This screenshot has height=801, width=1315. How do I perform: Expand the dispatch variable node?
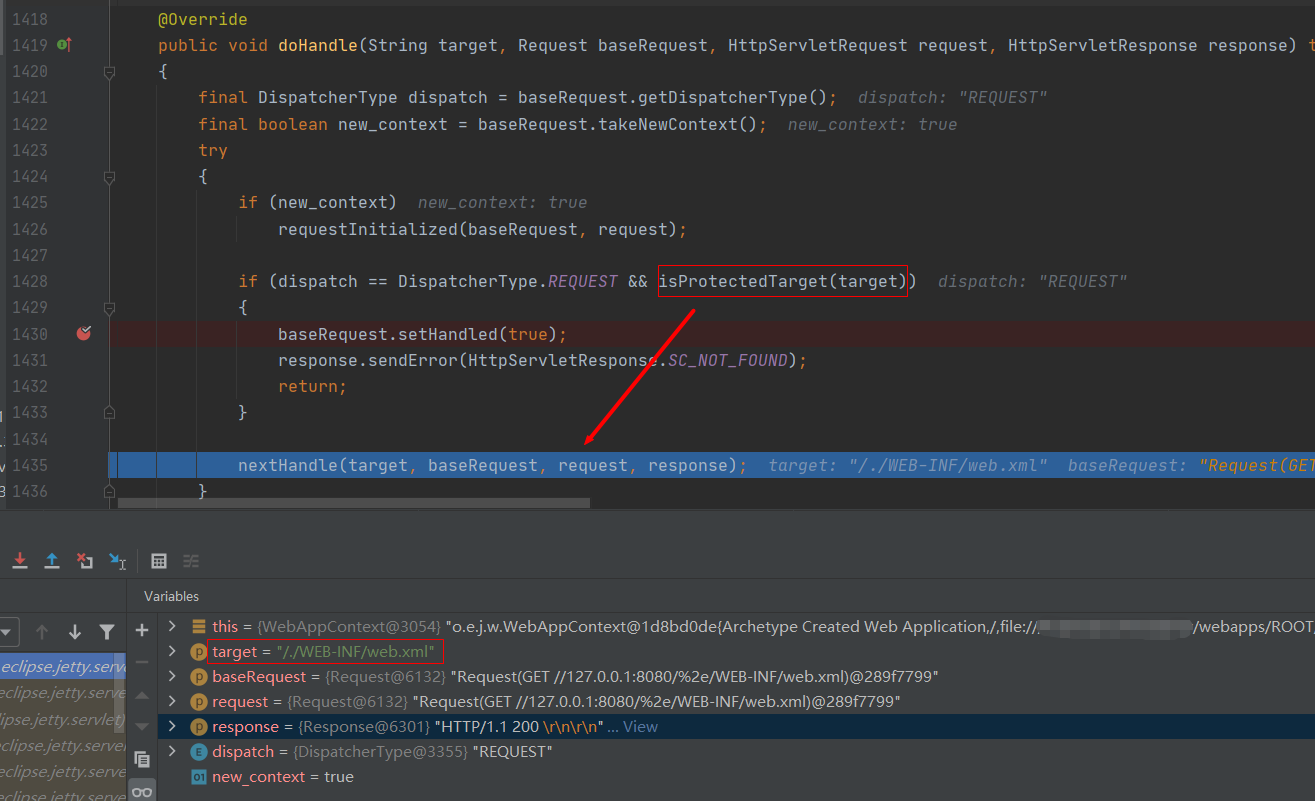(172, 751)
